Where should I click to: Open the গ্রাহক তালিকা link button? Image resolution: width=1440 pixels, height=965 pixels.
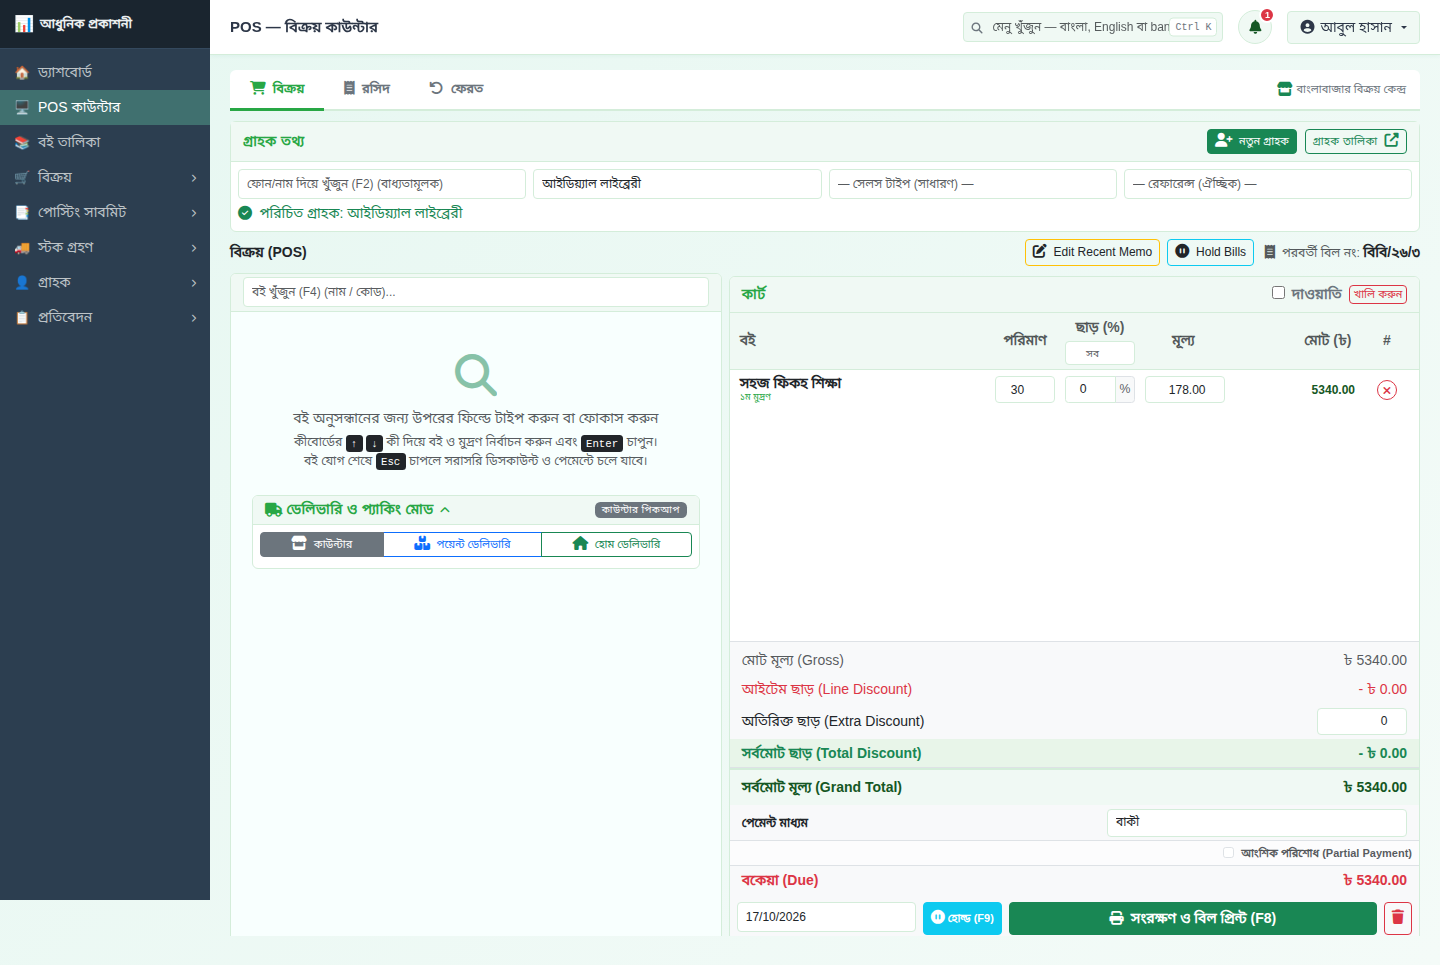tap(1356, 142)
